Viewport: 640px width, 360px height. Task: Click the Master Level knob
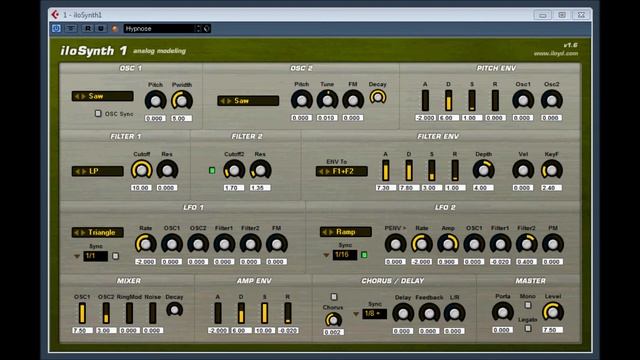[553, 312]
